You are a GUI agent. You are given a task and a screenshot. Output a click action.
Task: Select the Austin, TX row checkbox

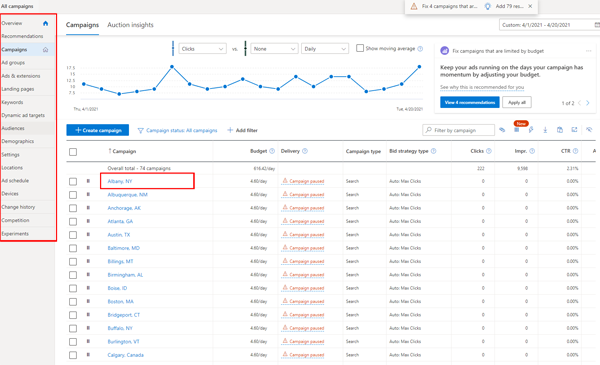point(73,235)
